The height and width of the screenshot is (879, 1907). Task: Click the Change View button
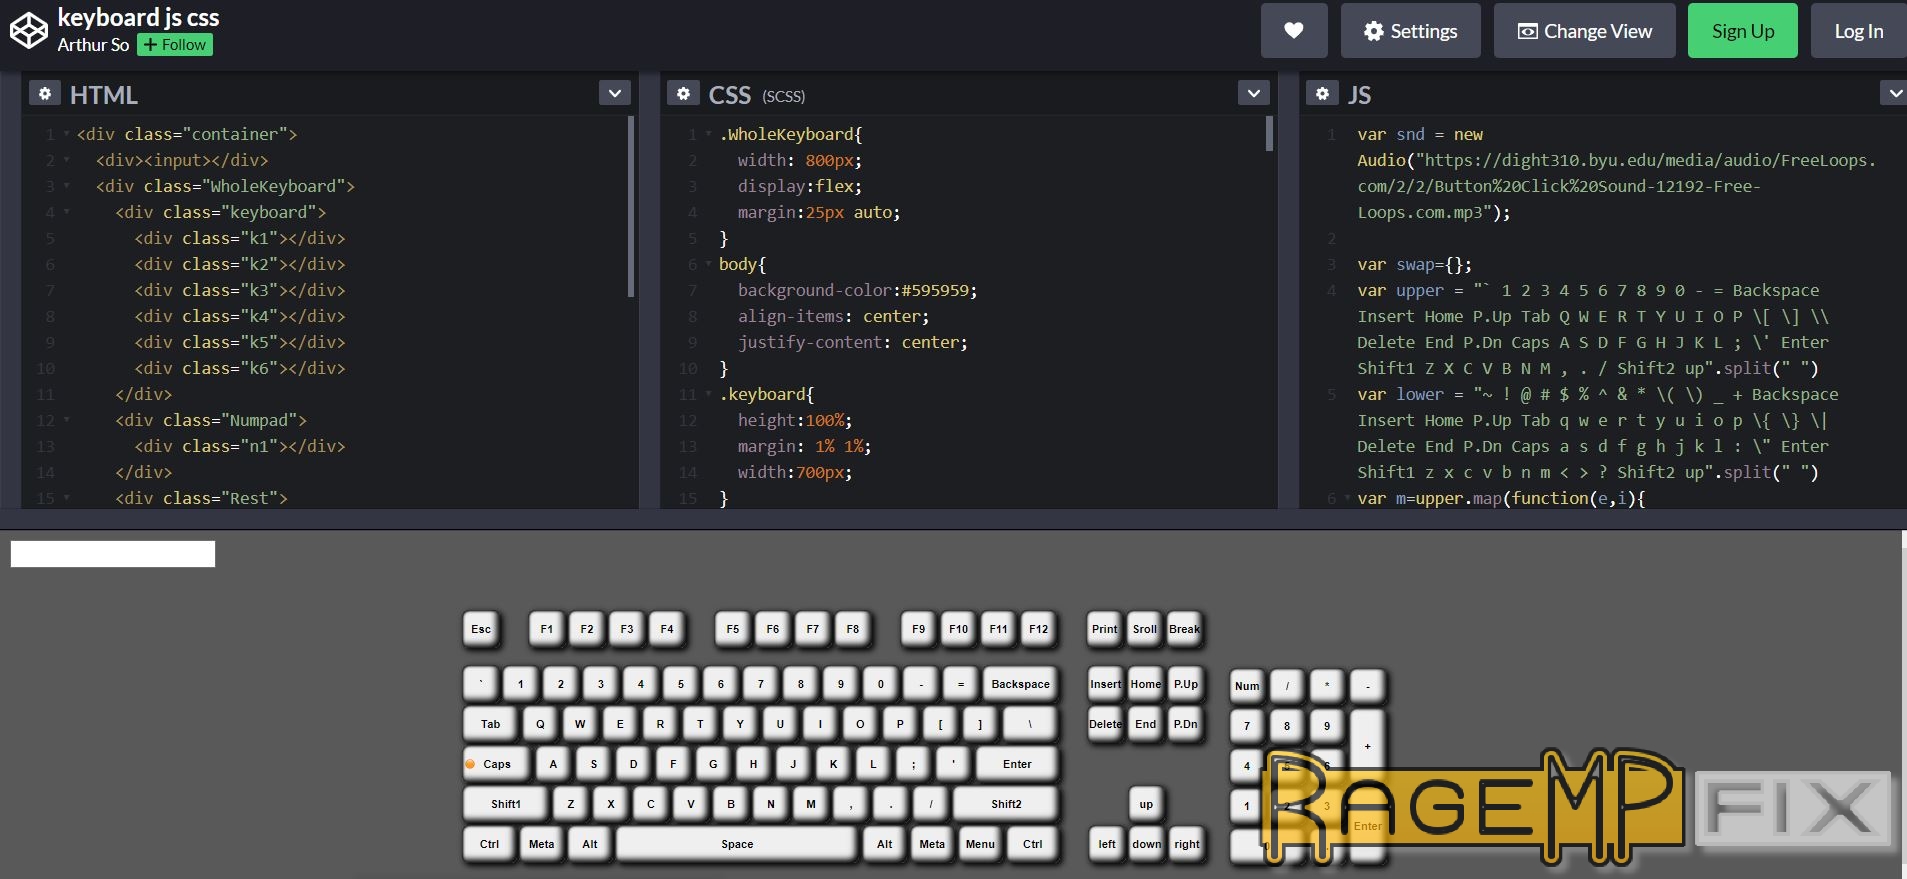pos(1585,31)
